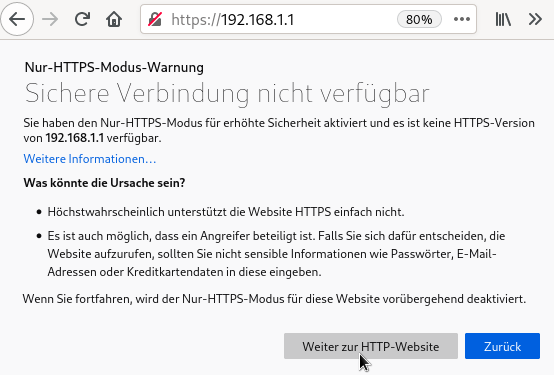Expand the toolbar overflow chevron

(535, 19)
